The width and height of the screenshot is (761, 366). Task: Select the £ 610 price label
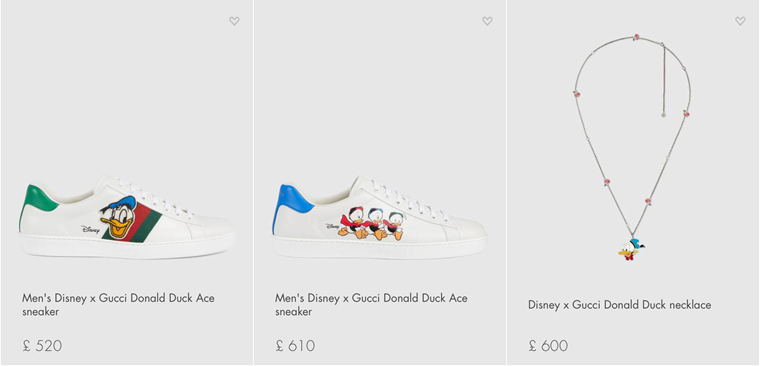click(295, 346)
